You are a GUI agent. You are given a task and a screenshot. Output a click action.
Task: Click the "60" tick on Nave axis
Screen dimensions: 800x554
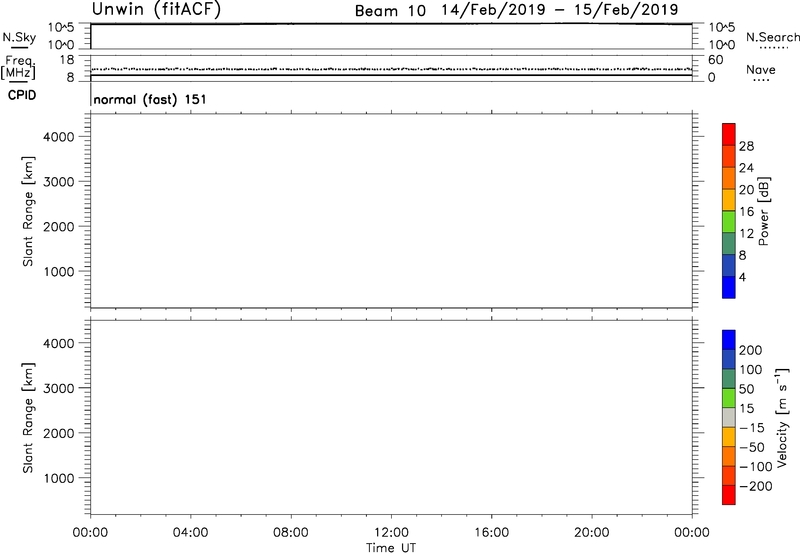715,60
